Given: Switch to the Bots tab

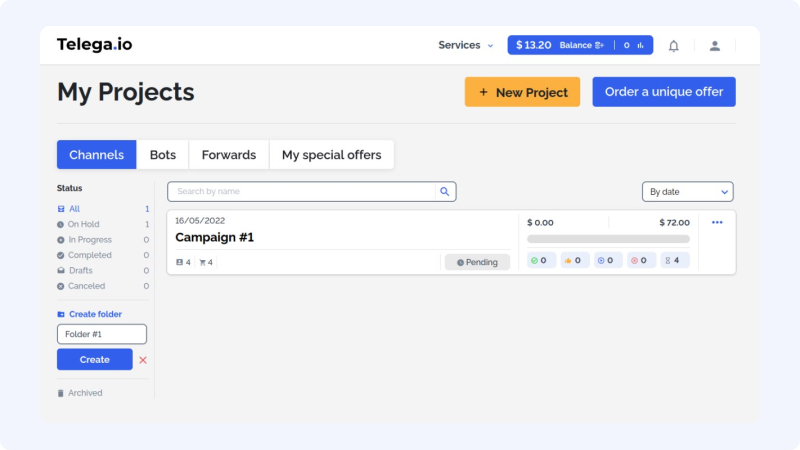Looking at the screenshot, I should pyautogui.click(x=163, y=155).
